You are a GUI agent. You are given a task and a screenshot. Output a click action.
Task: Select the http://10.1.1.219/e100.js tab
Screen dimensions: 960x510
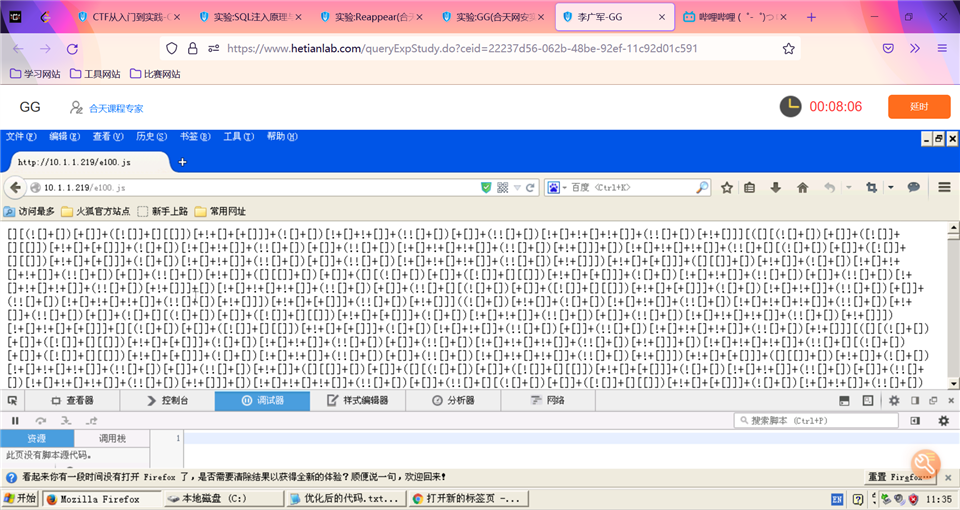tap(87, 162)
